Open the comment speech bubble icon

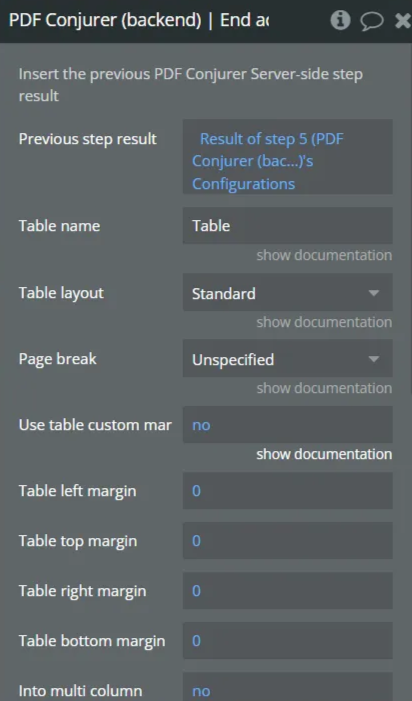[372, 21]
